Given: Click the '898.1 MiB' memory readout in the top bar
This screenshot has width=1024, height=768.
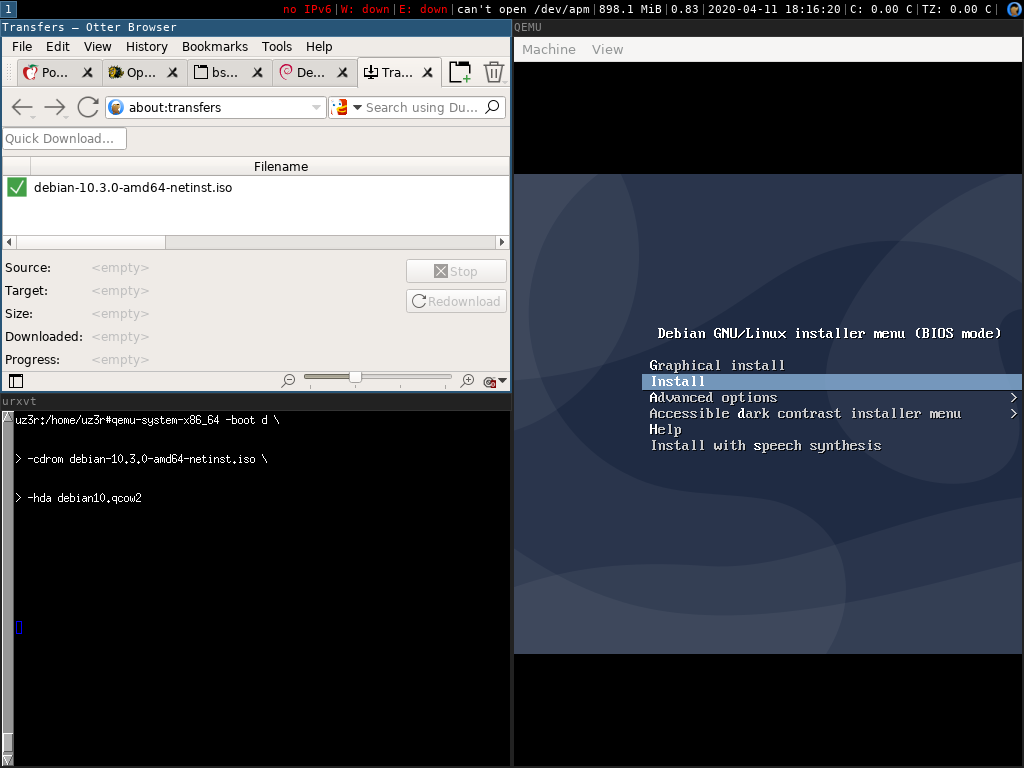Looking at the screenshot, I should point(630,9).
